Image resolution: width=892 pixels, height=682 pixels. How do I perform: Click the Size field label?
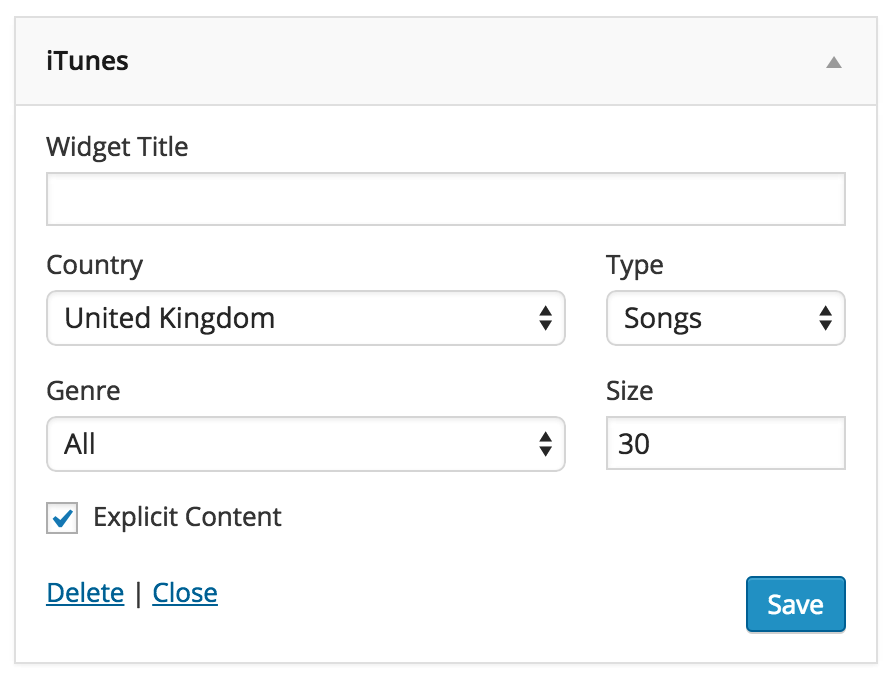(x=629, y=391)
